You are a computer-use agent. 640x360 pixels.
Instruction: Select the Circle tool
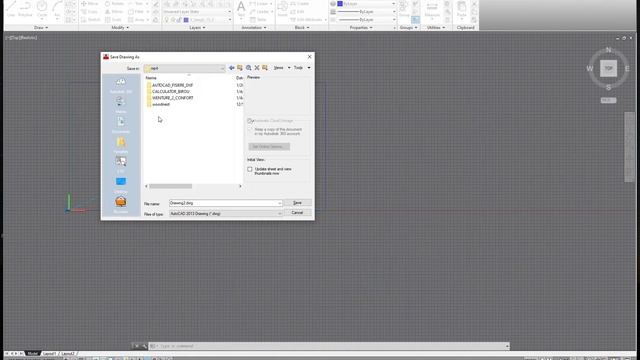42,9
